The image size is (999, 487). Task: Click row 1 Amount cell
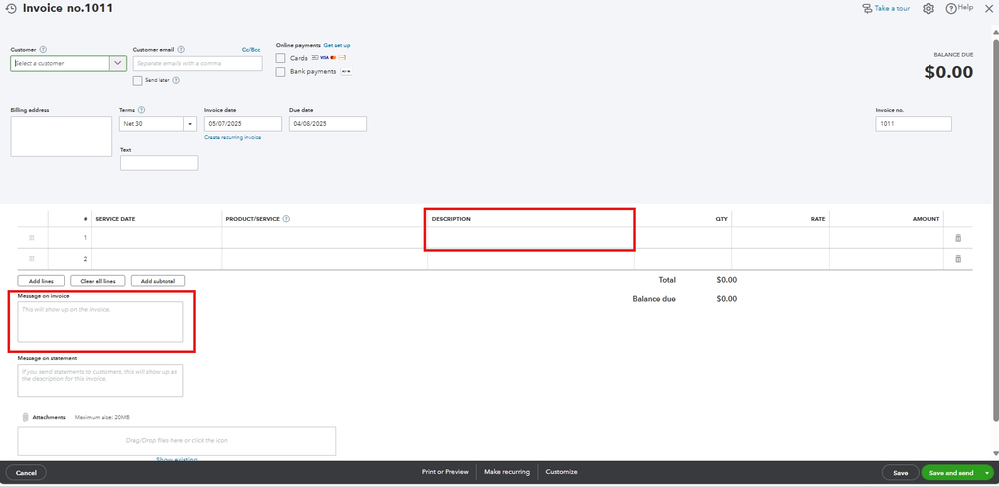point(886,238)
